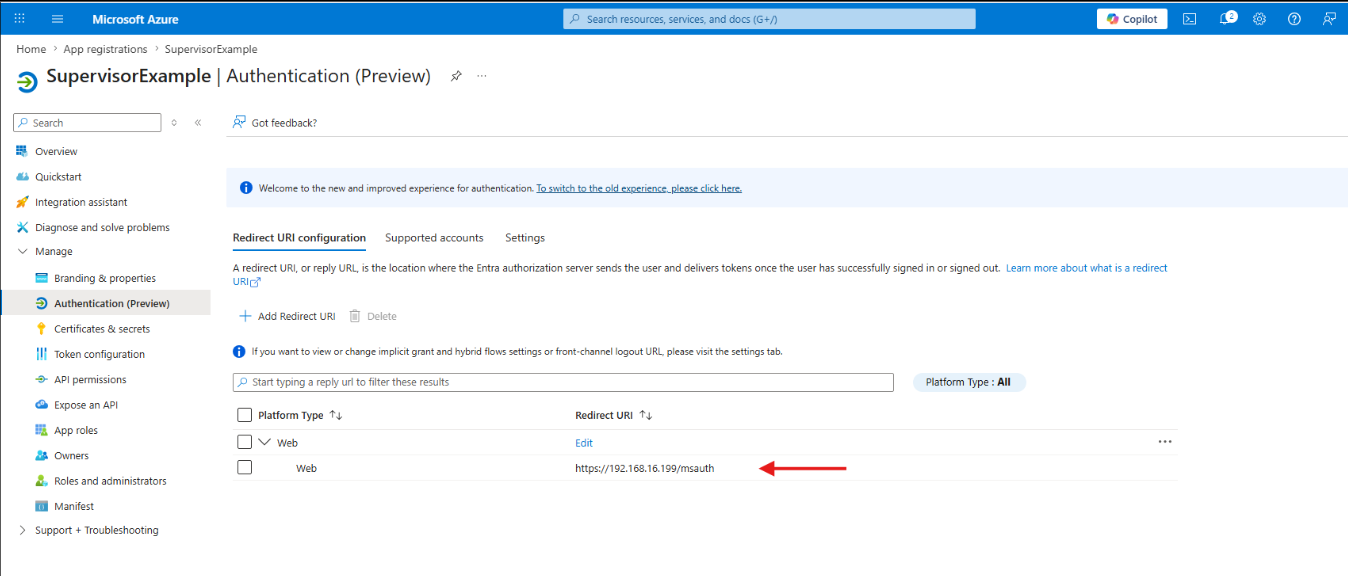This screenshot has width=1348, height=576.
Task: Click the Diagnose and solve problems wrench icon
Action: (22, 227)
